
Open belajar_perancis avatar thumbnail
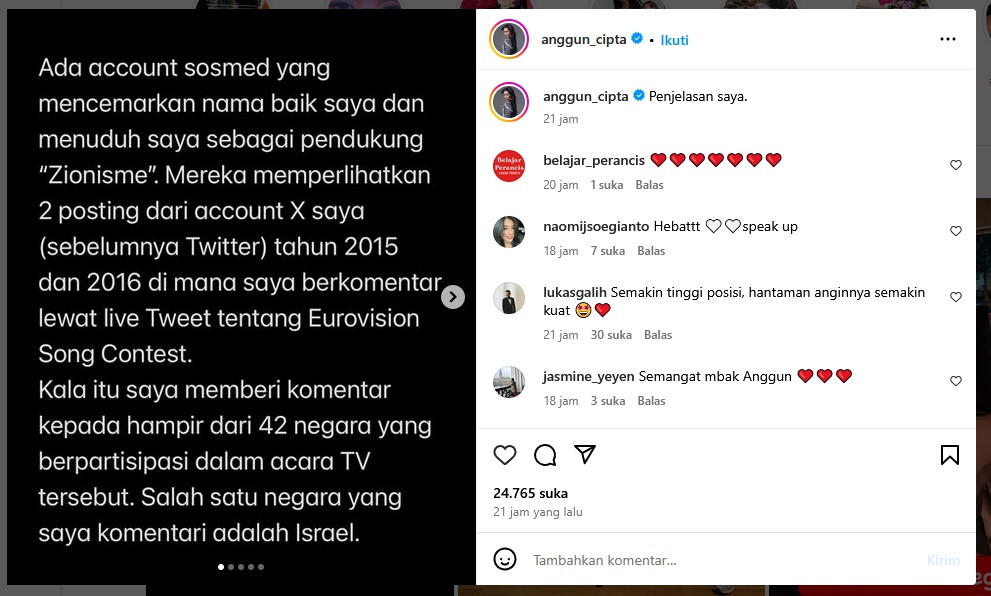coord(509,166)
